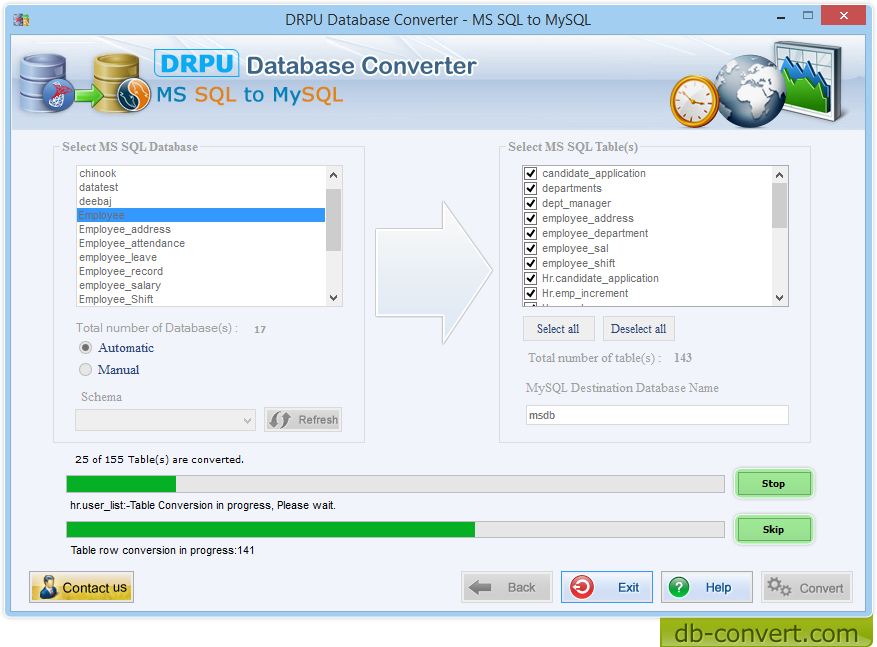The height and width of the screenshot is (647, 877).
Task: Click the app icon in title bar
Action: tap(21, 20)
